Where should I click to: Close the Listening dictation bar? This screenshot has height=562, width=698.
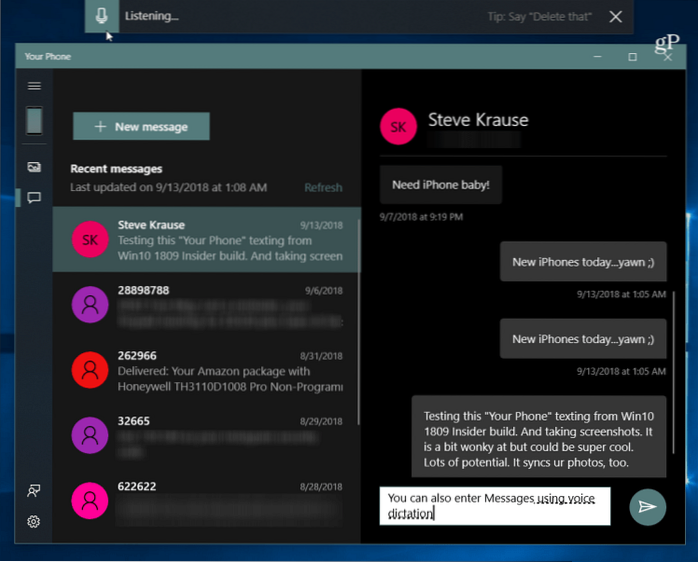click(615, 16)
